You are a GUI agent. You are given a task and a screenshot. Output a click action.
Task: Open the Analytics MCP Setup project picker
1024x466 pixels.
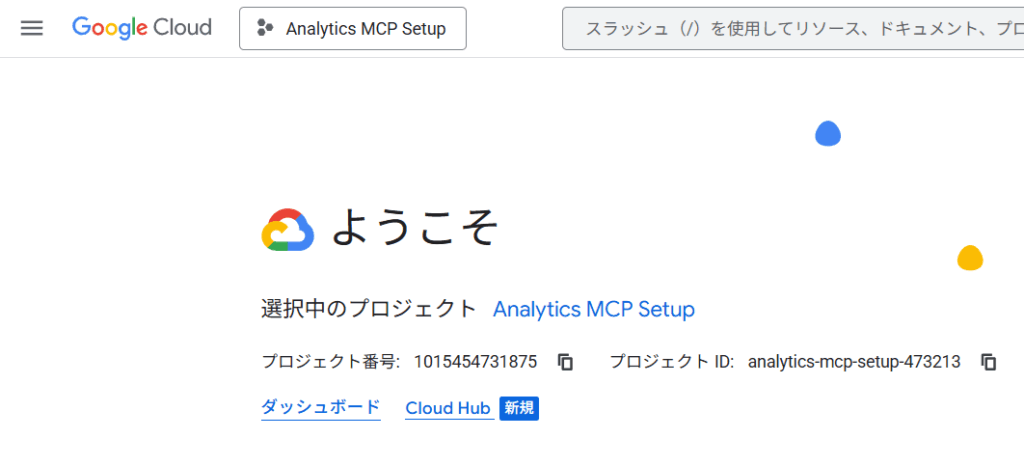[352, 29]
